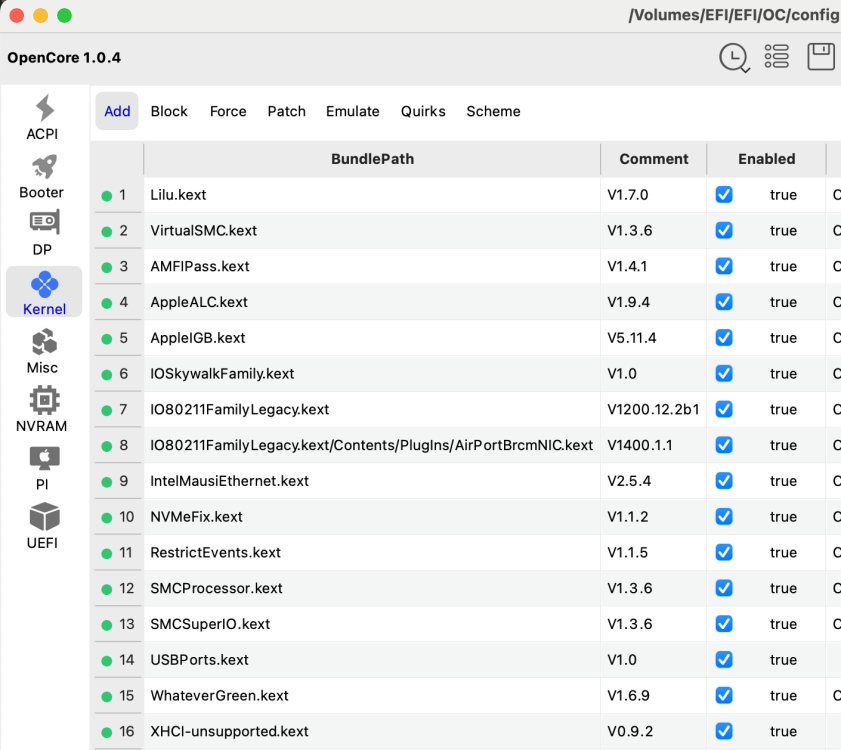Disable the Lilu.kext enabled checkbox
The width and height of the screenshot is (841, 750).
tap(724, 194)
